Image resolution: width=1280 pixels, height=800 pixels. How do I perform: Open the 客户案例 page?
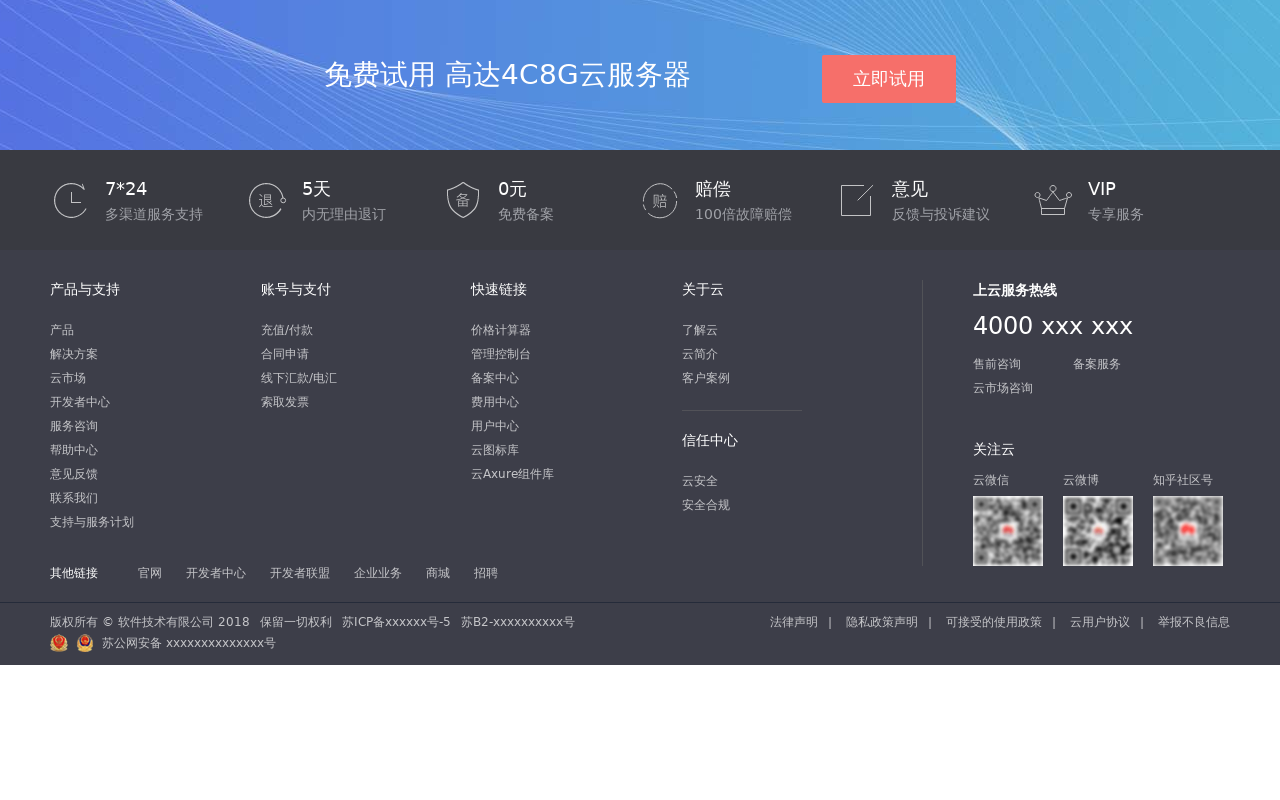[705, 377]
